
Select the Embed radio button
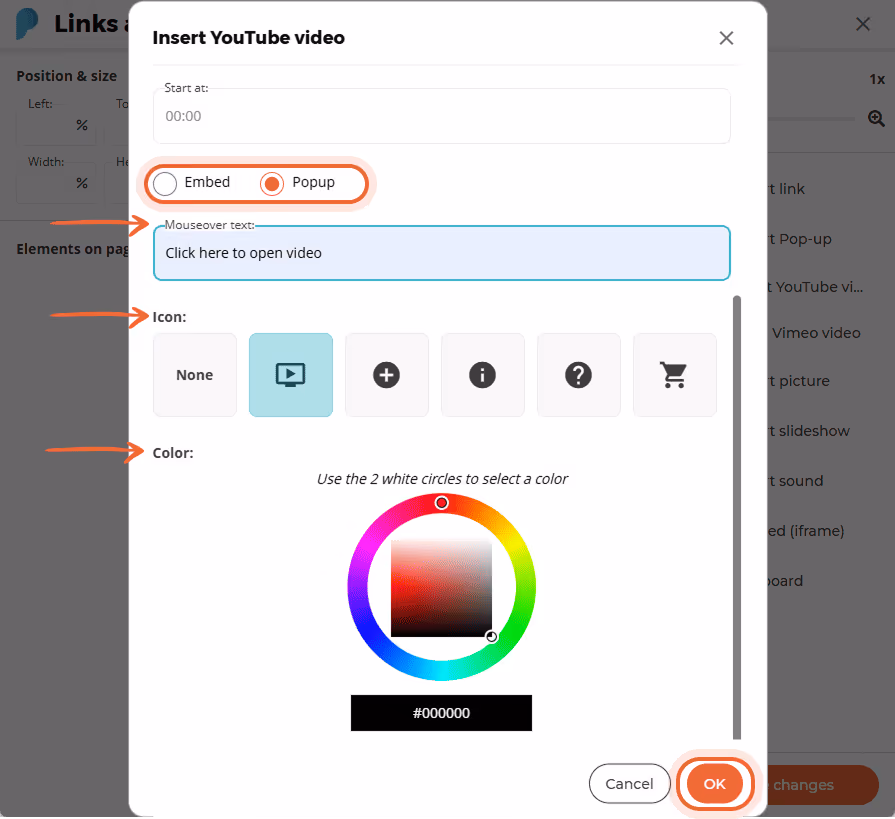pyautogui.click(x=165, y=184)
